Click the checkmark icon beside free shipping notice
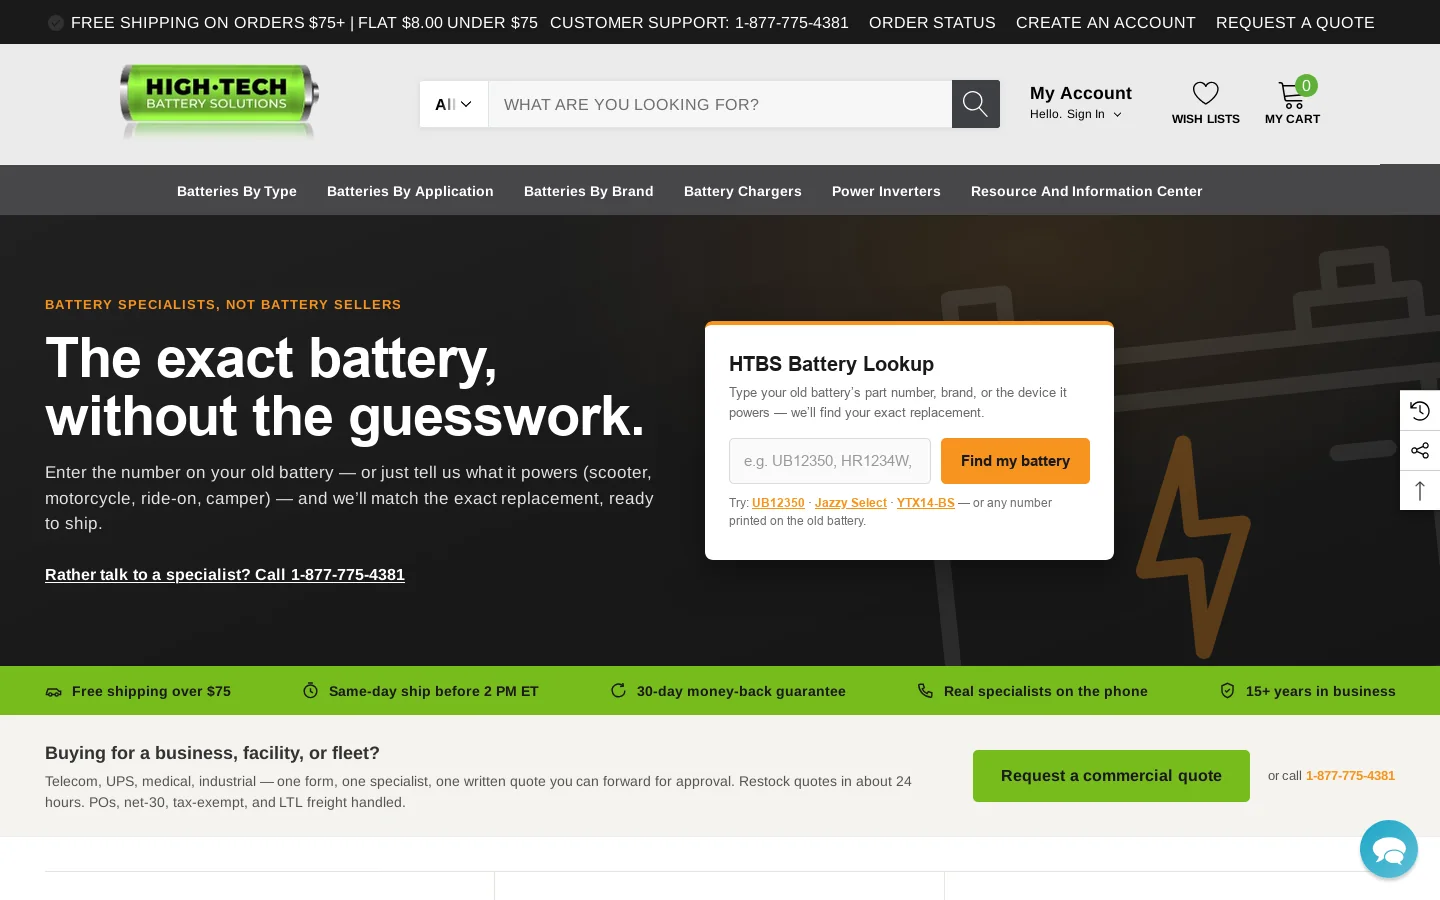Image resolution: width=1440 pixels, height=900 pixels. tap(56, 23)
